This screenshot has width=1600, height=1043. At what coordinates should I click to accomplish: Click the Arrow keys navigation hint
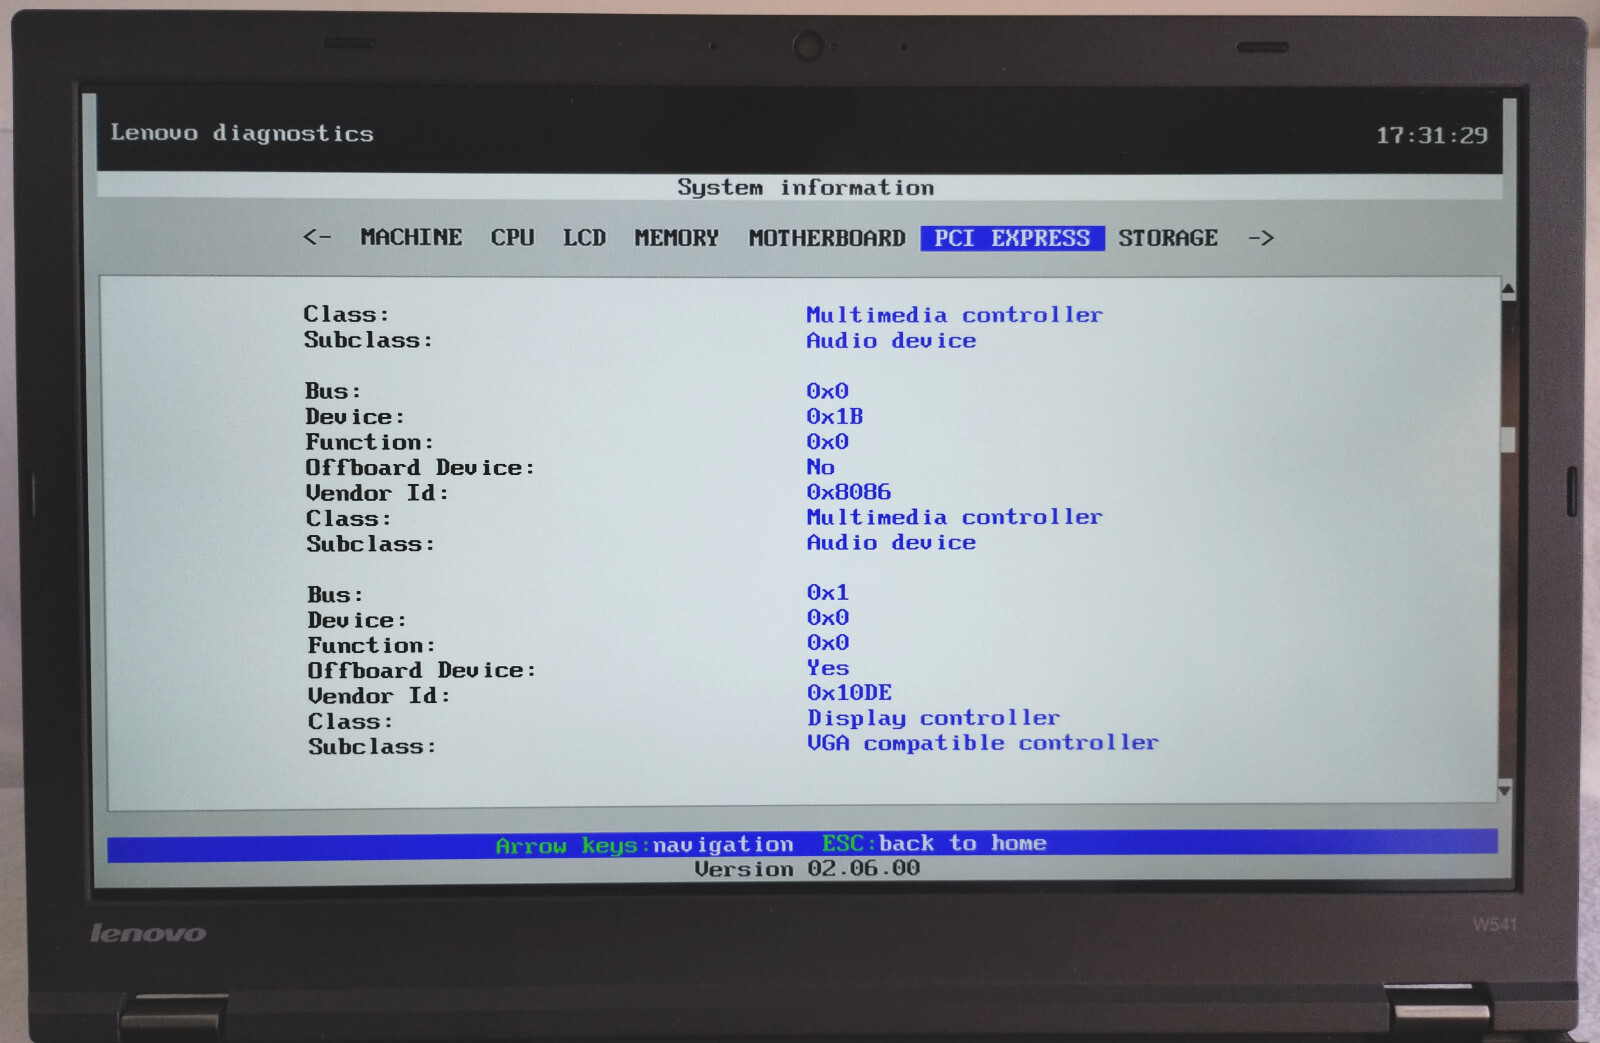(x=644, y=845)
